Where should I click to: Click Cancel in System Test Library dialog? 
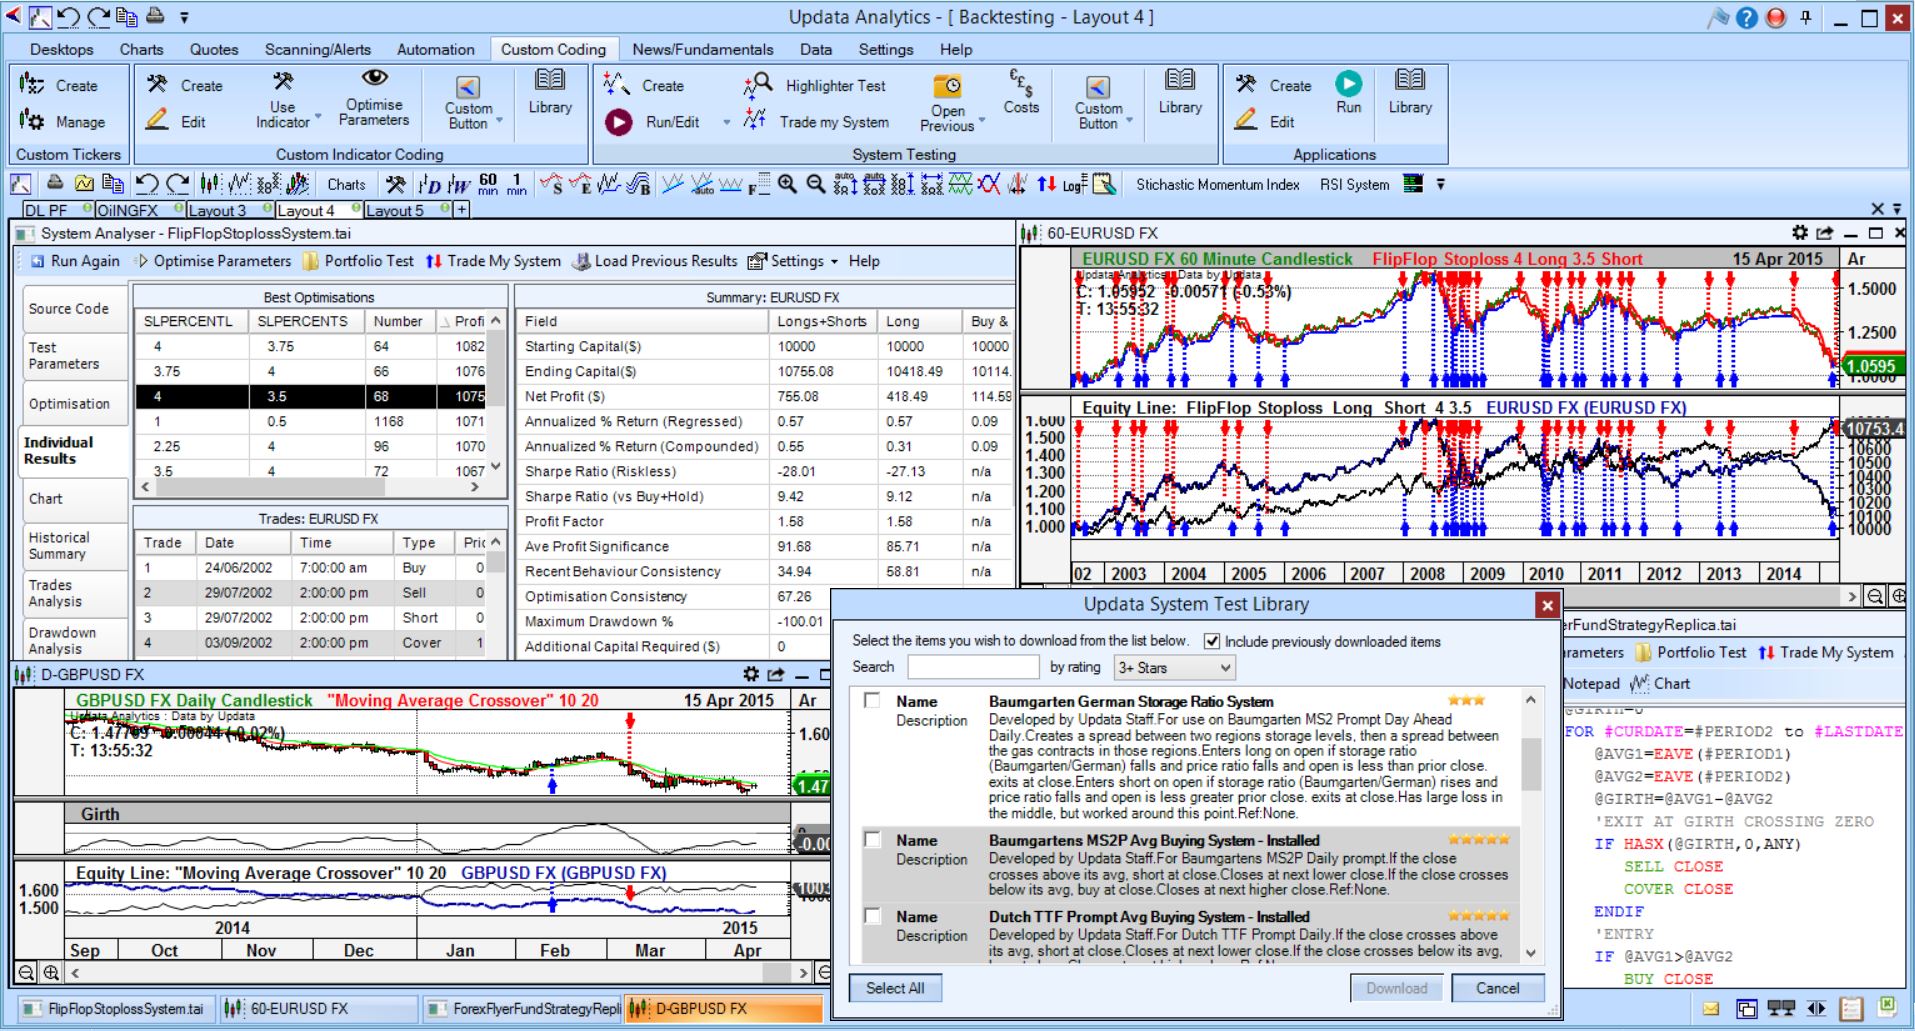1497,988
